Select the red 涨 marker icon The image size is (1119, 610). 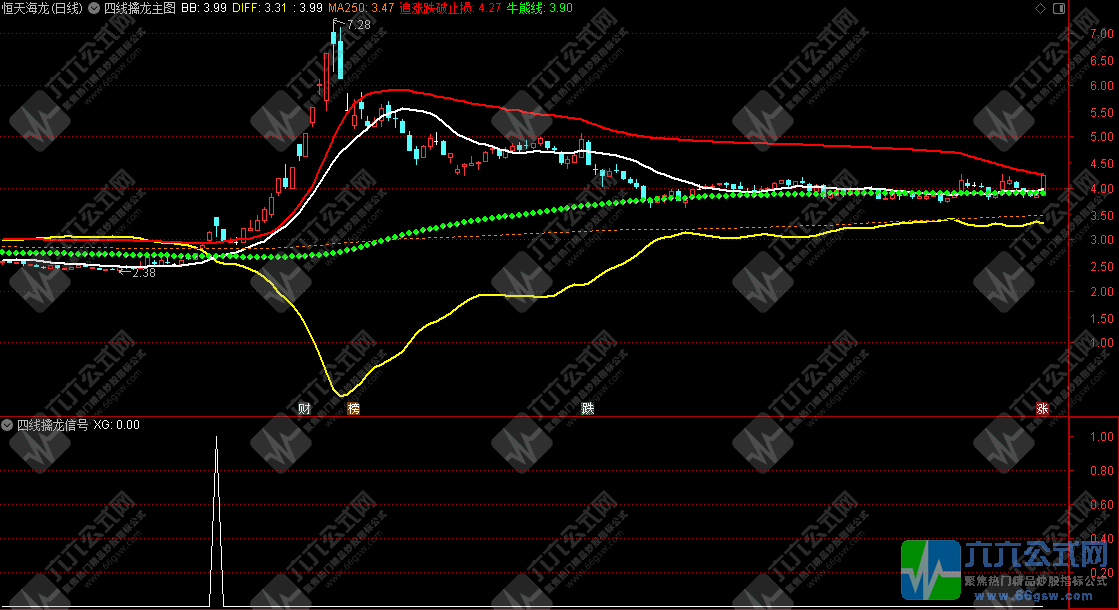coord(1042,408)
